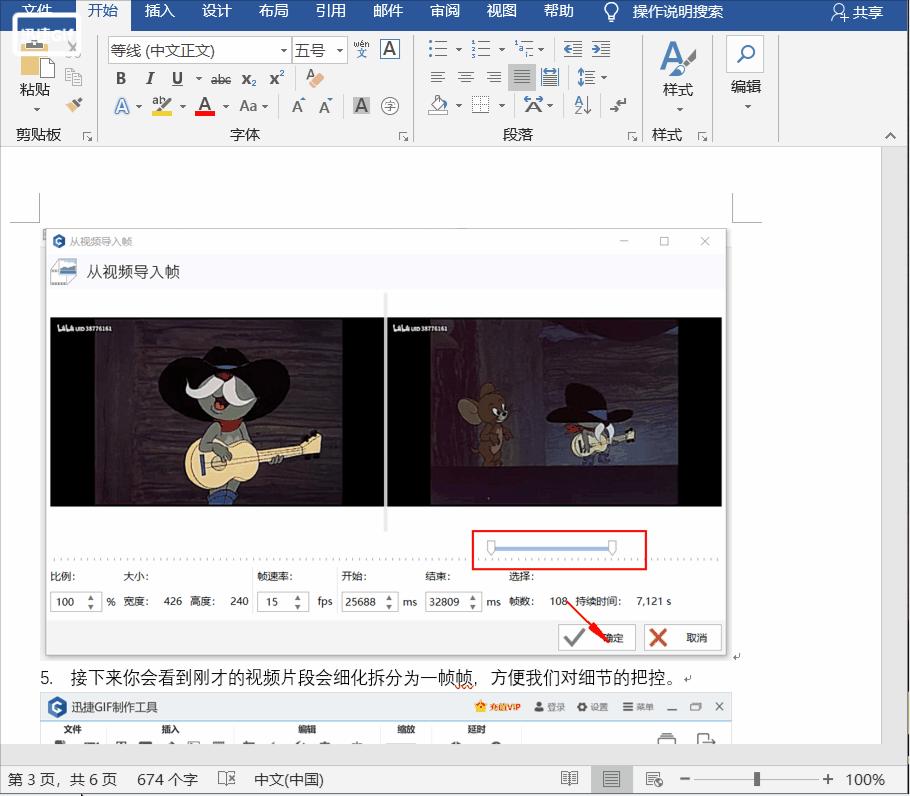Click the strikethrough button
This screenshot has width=910, height=796.
click(221, 78)
